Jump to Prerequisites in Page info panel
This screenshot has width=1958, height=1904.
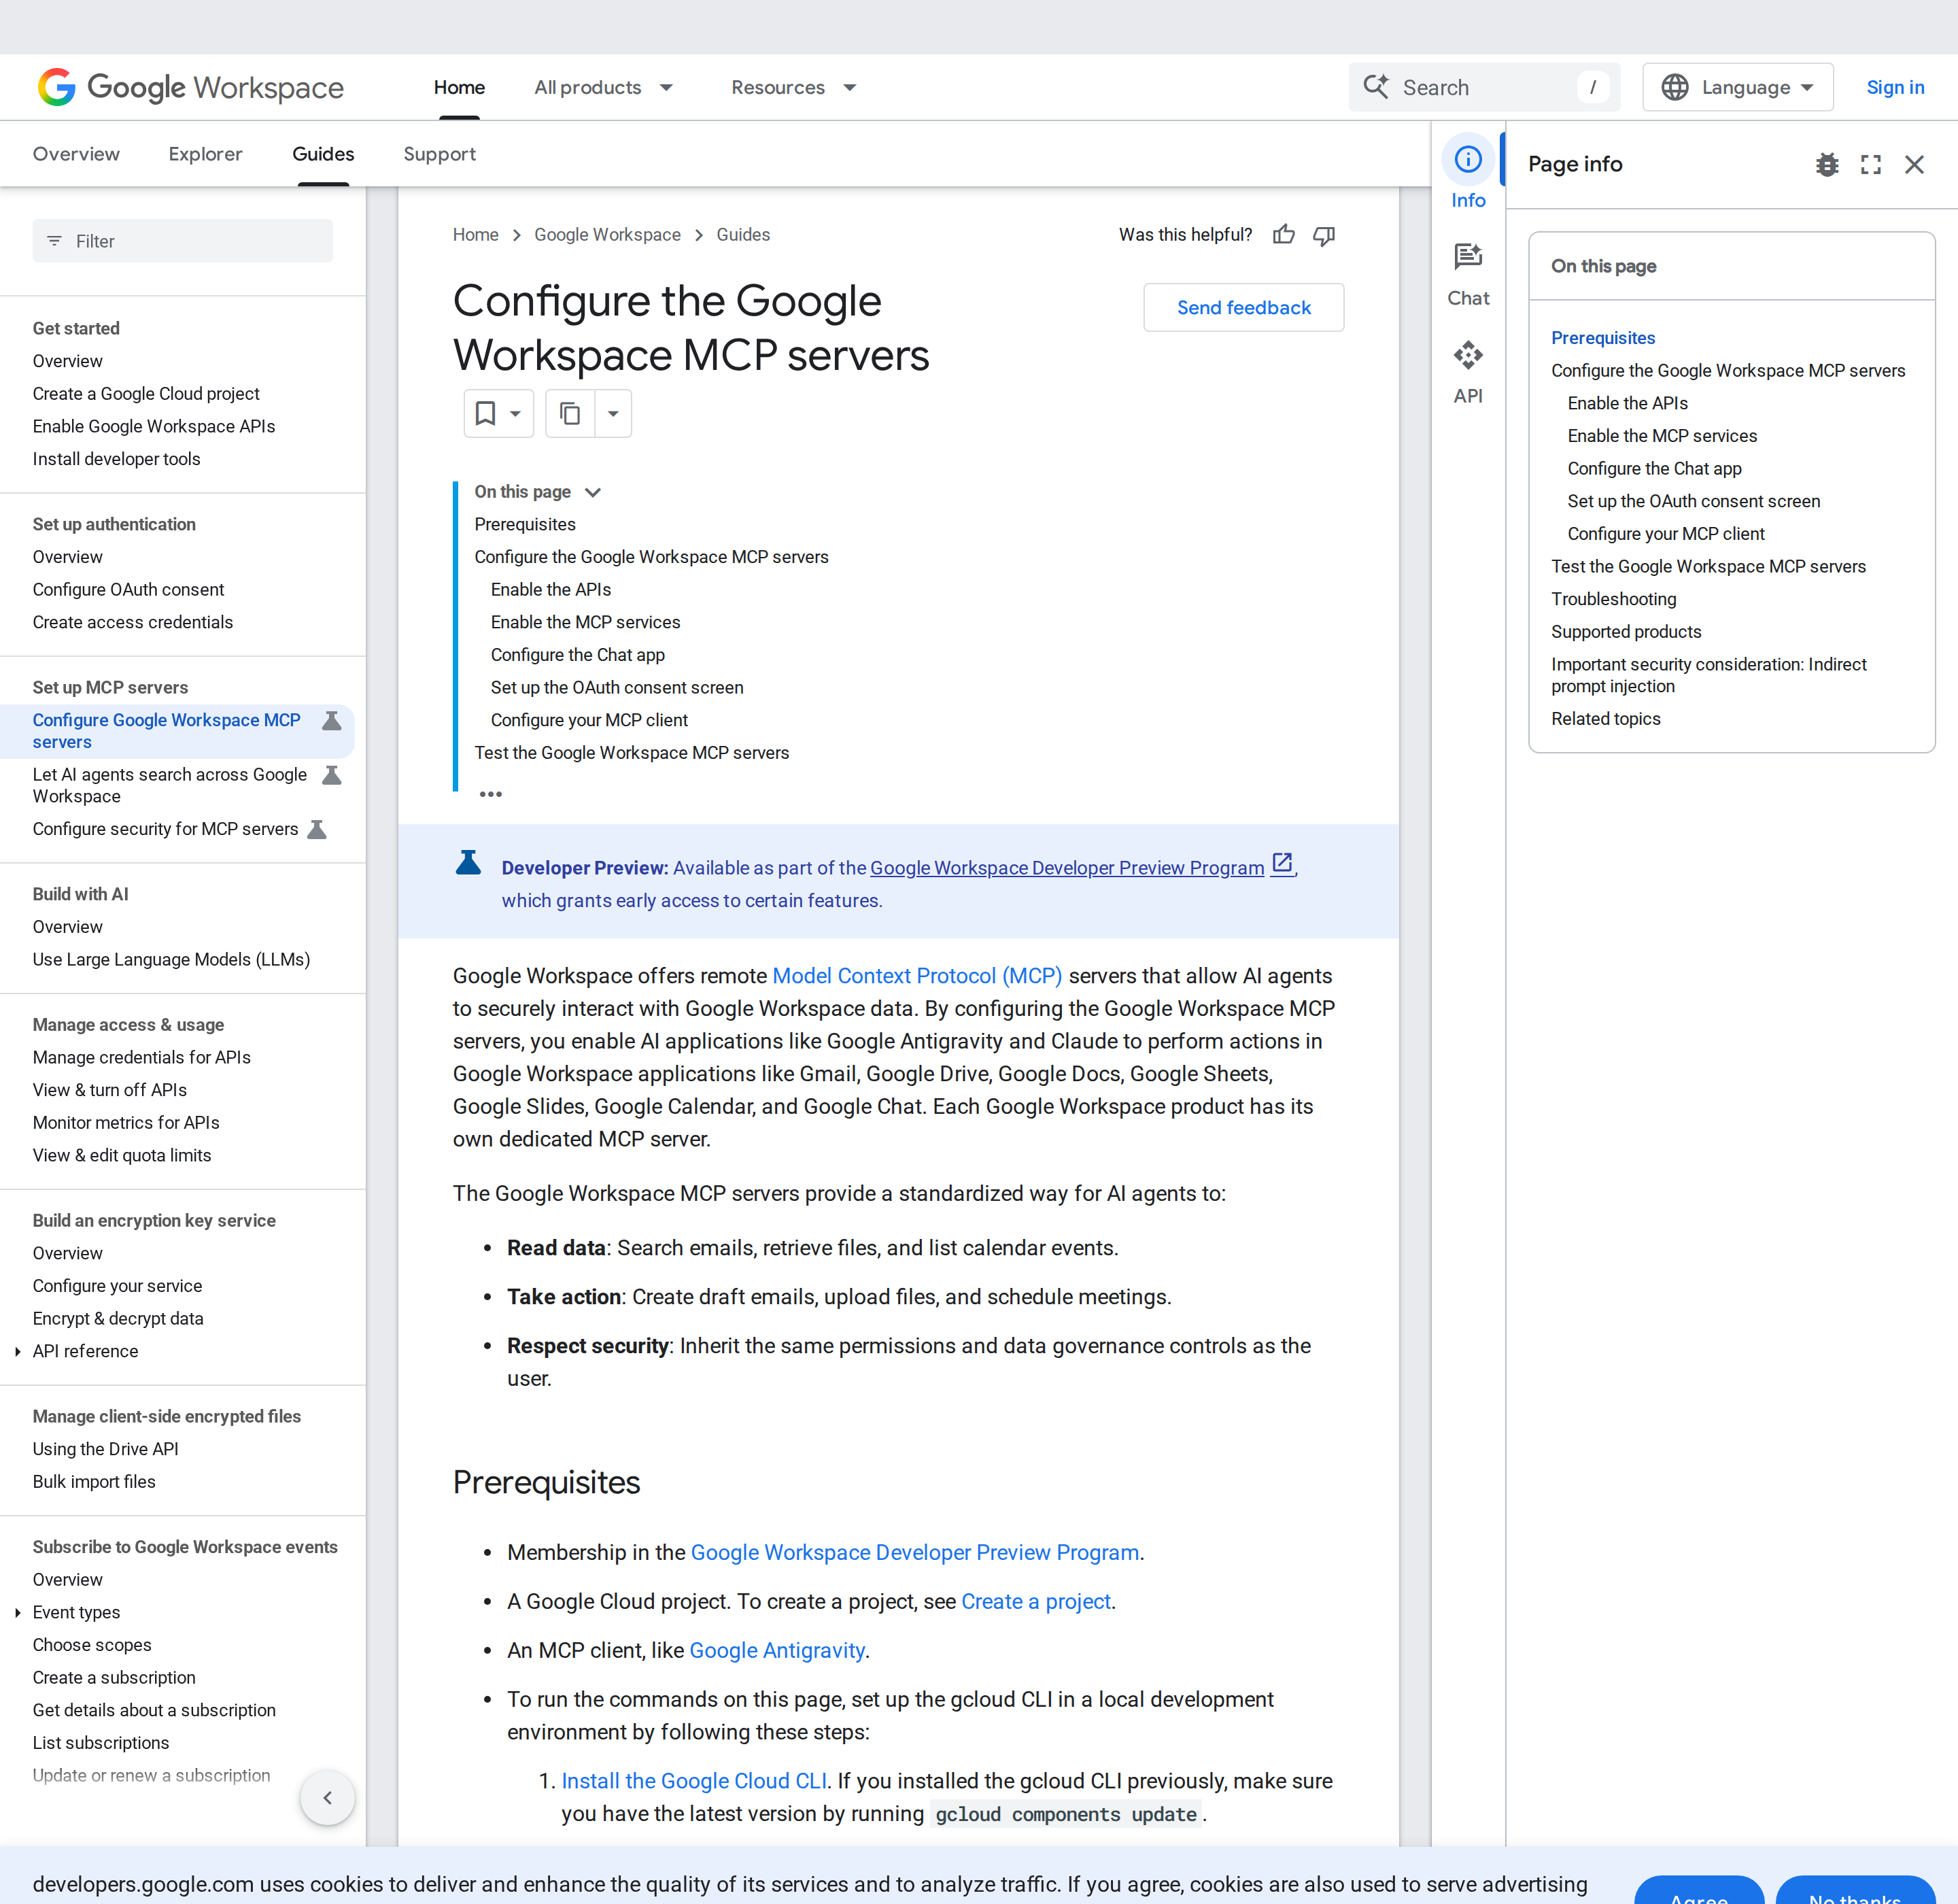[1603, 338]
